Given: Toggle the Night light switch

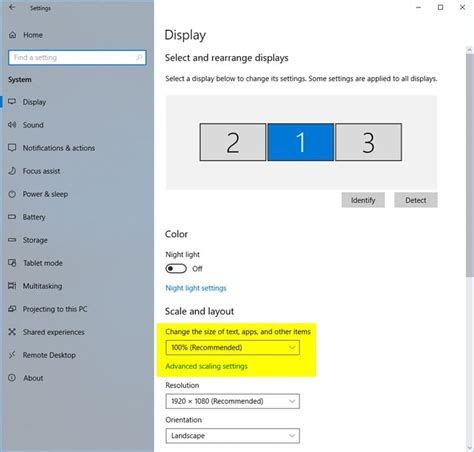Looking at the screenshot, I should 176,268.
